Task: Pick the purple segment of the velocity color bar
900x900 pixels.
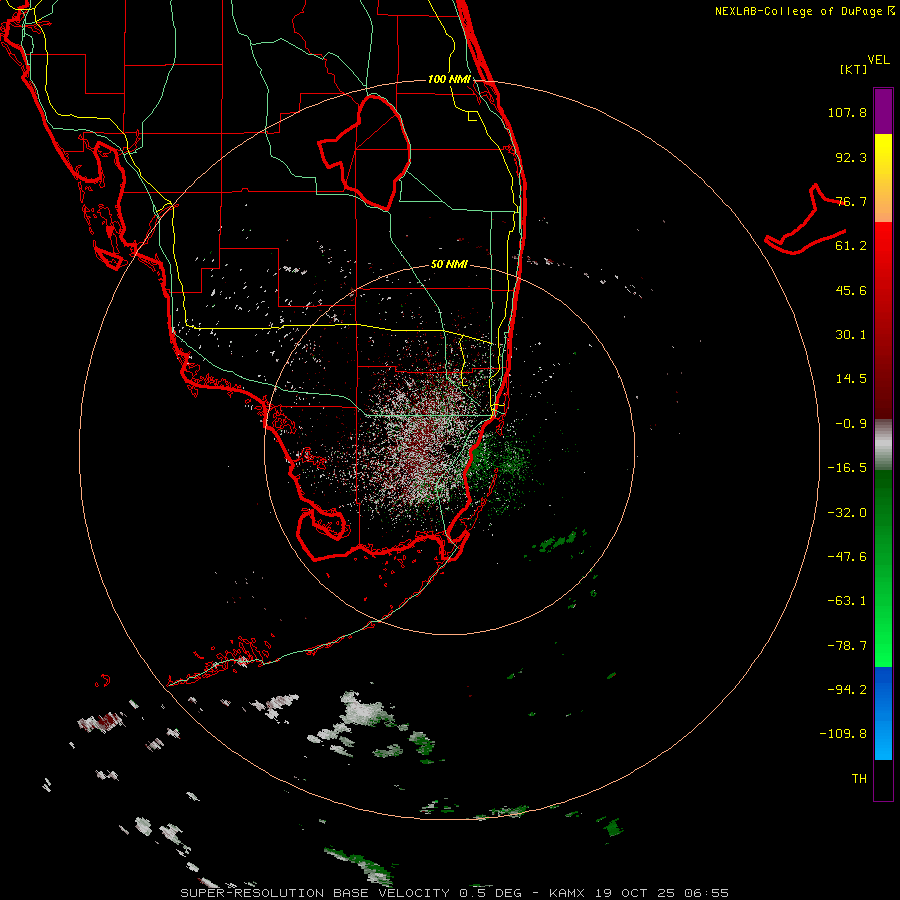Action: pyautogui.click(x=883, y=111)
